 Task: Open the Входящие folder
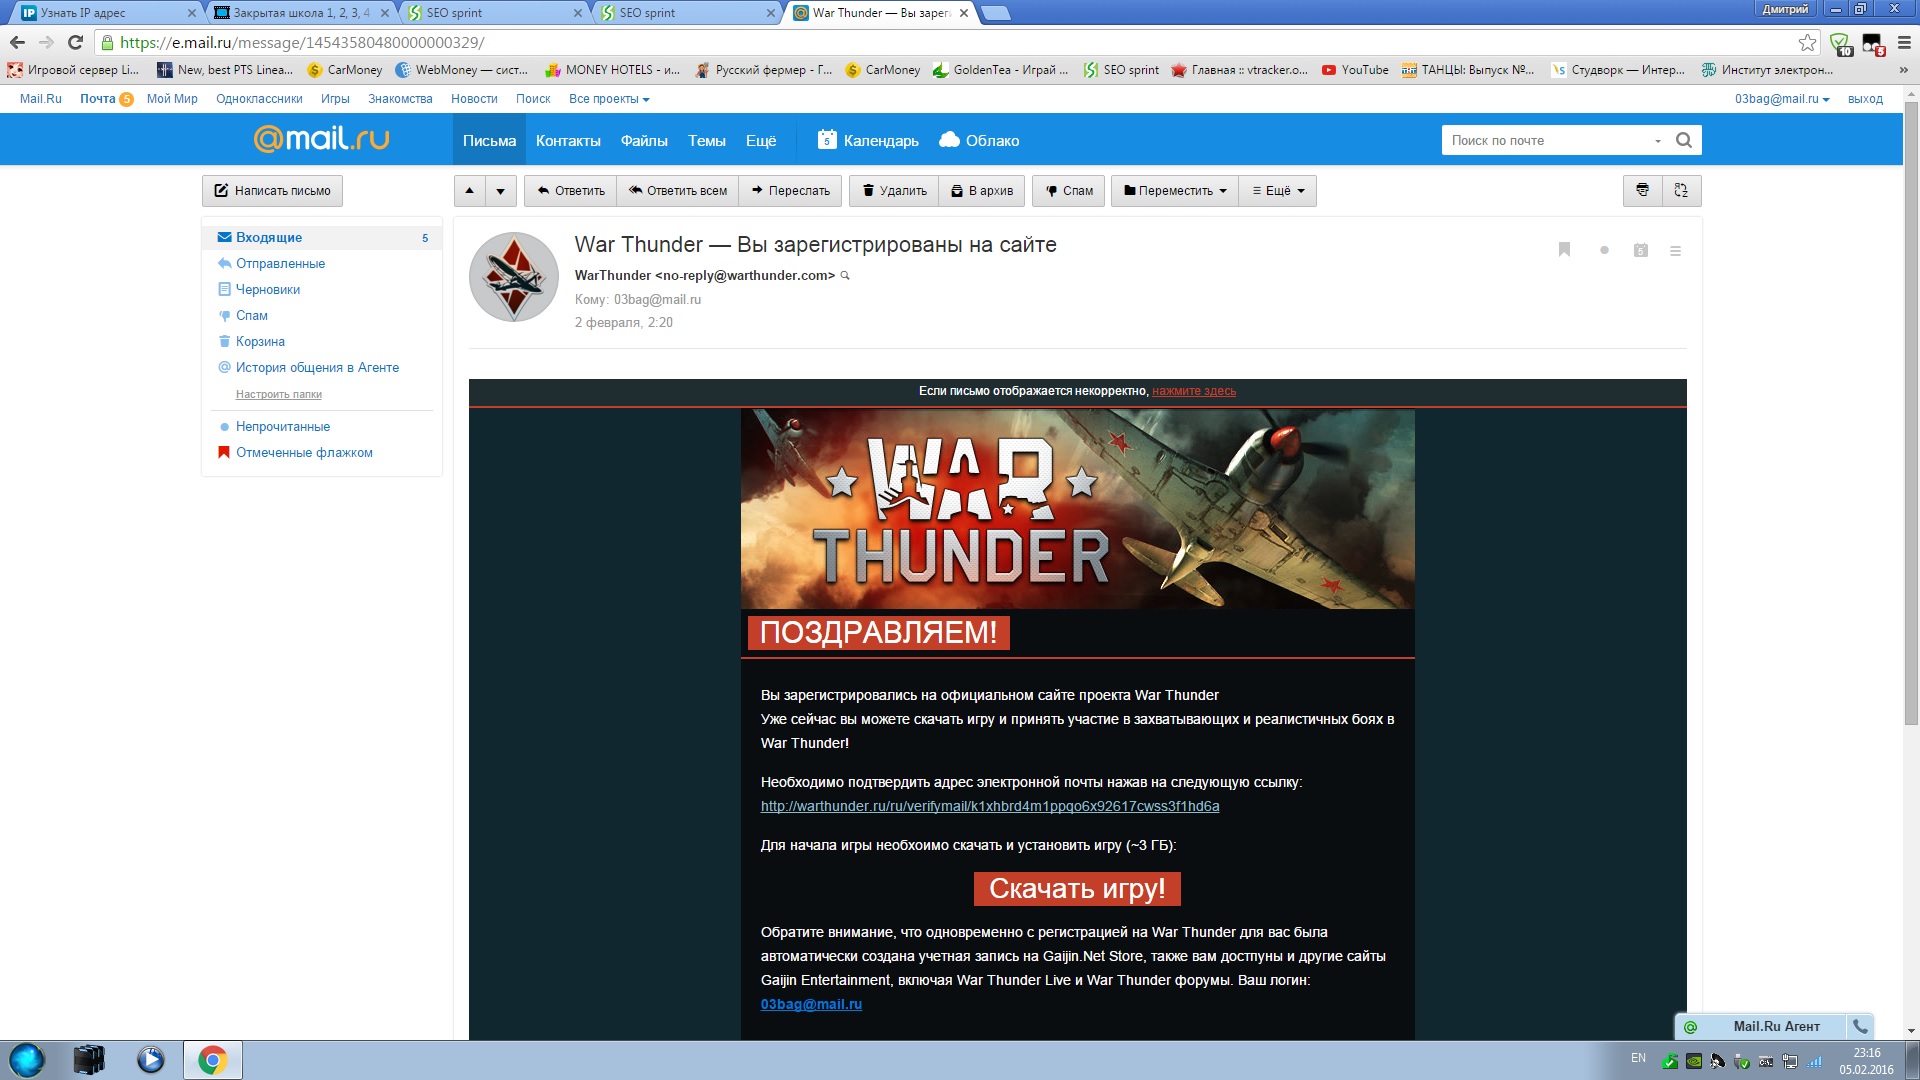coord(322,237)
